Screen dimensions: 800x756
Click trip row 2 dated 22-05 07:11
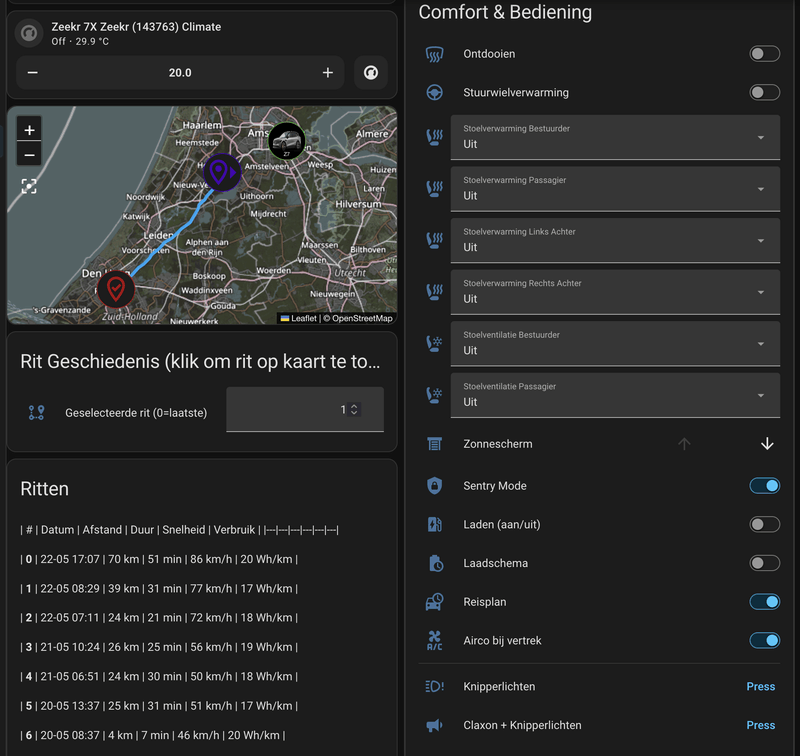point(159,618)
